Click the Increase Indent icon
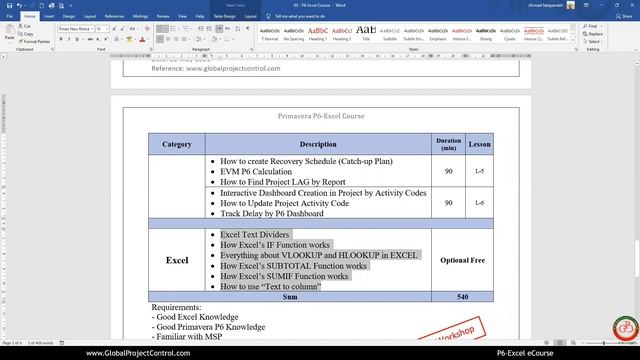Viewport: 640px width, 360px height. tap(209, 29)
